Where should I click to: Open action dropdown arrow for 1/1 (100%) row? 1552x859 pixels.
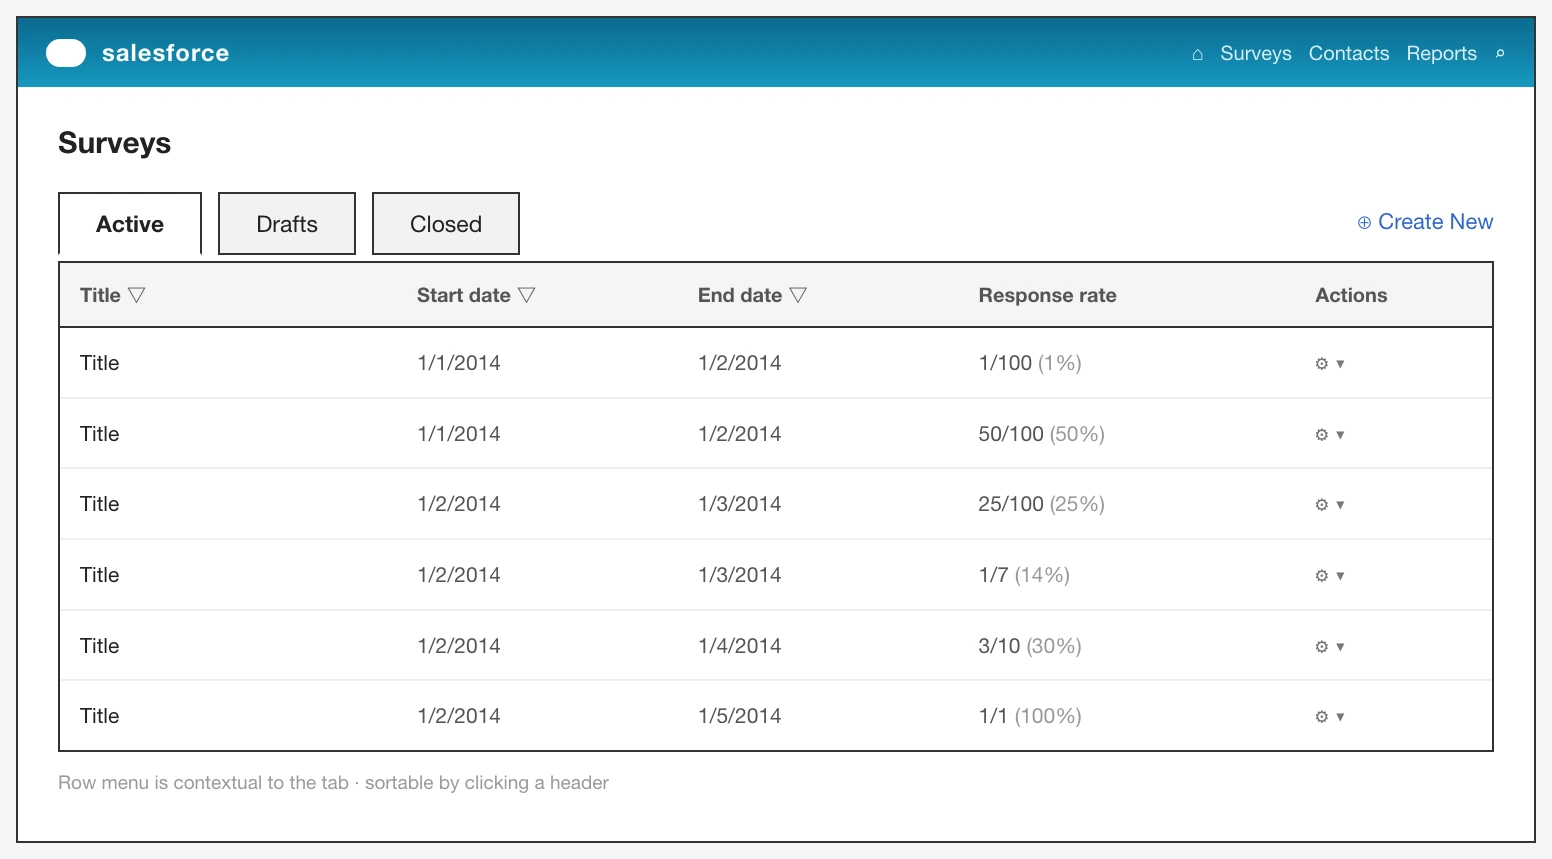1340,717
